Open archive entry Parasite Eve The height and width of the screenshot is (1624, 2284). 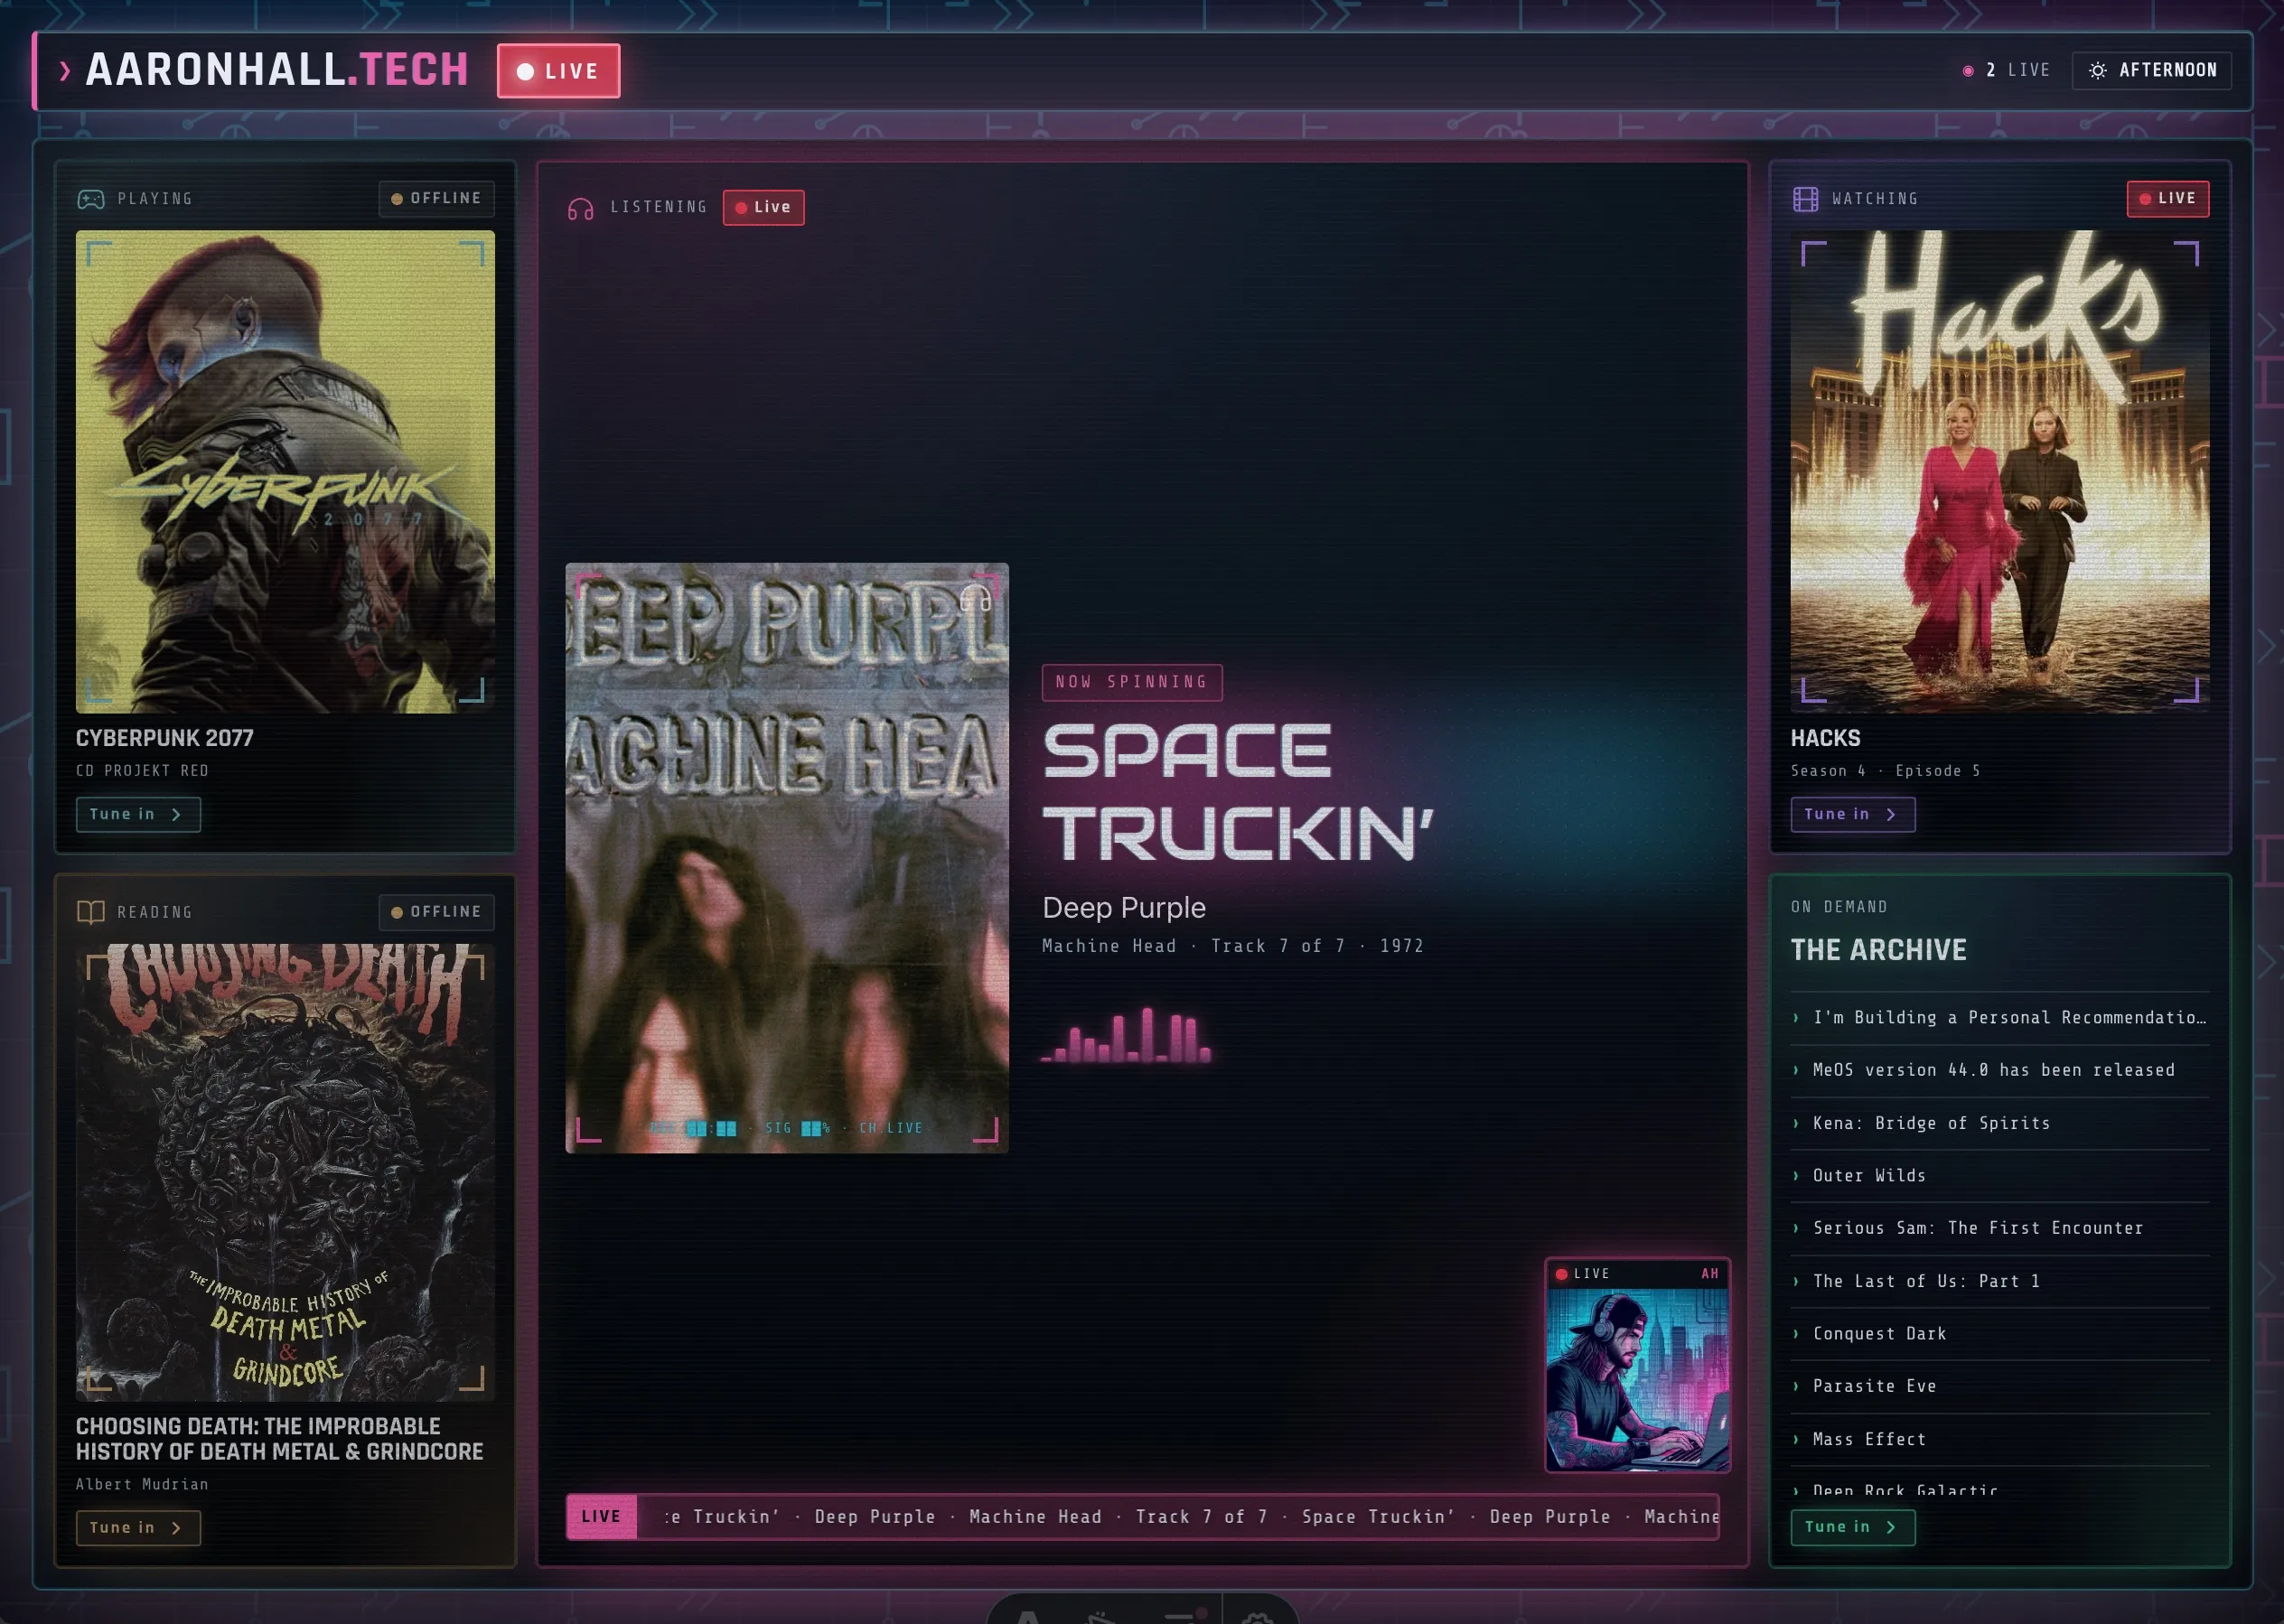pos(1999,1386)
